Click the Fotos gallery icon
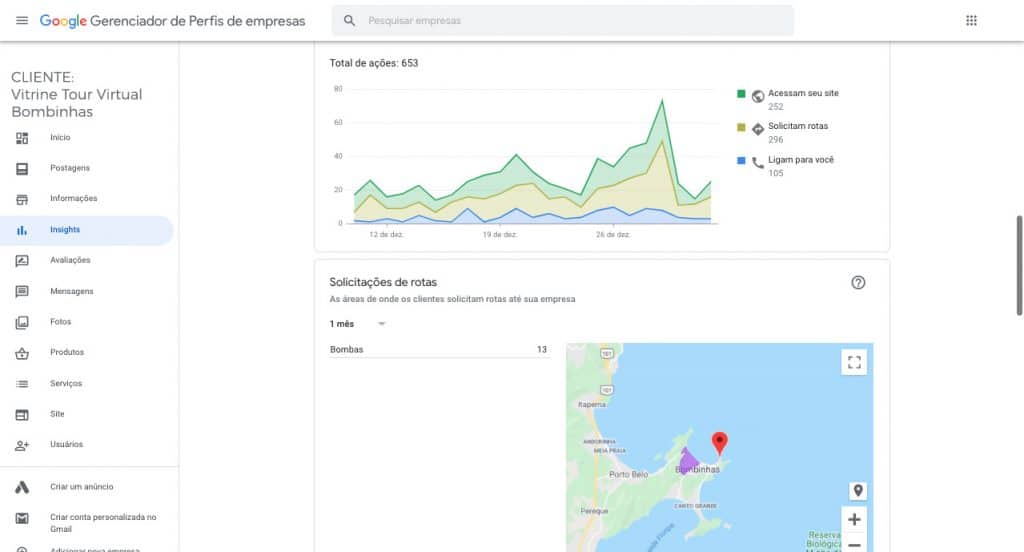The height and width of the screenshot is (552, 1024). [x=22, y=322]
